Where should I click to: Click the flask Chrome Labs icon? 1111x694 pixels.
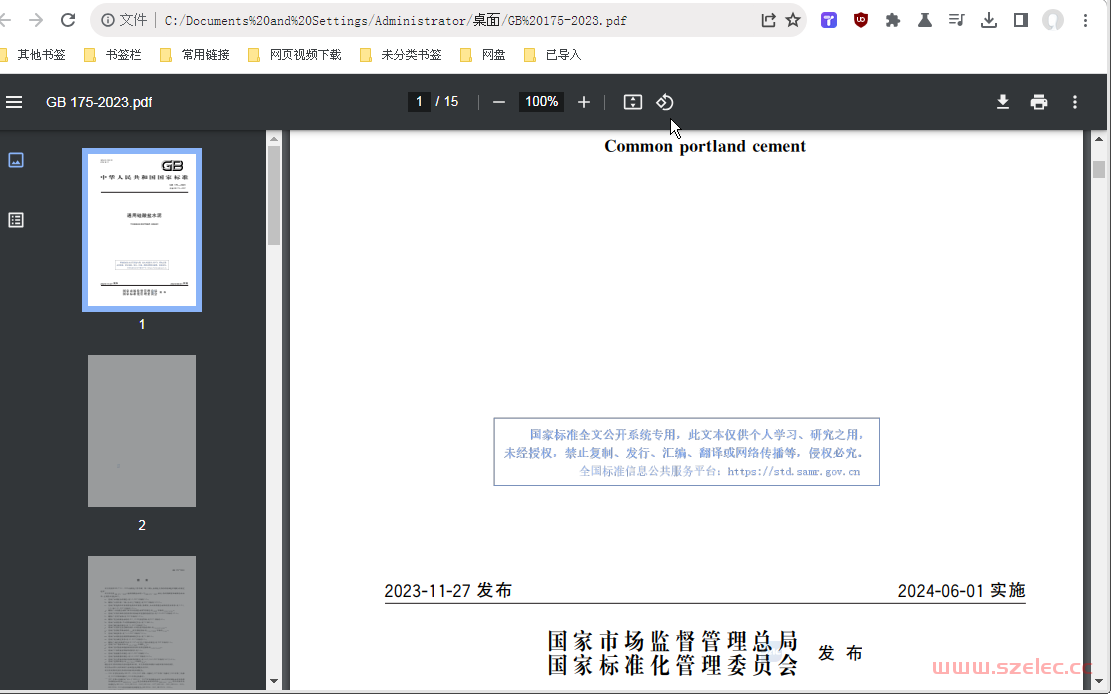[x=925, y=21]
